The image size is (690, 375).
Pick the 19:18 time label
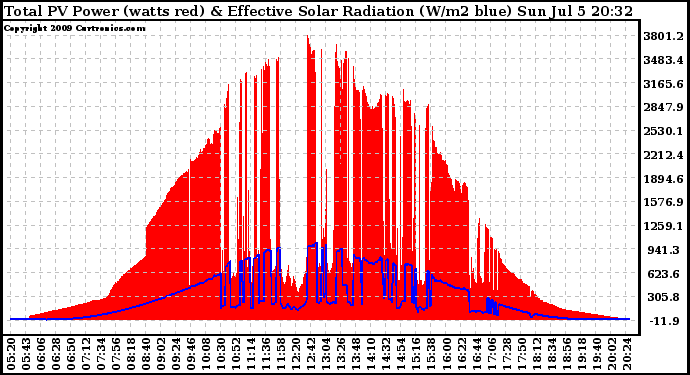580,354
